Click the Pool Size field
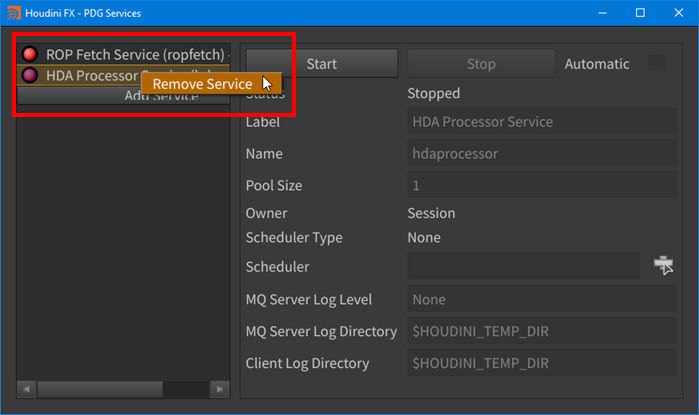This screenshot has width=699, height=415. point(543,186)
